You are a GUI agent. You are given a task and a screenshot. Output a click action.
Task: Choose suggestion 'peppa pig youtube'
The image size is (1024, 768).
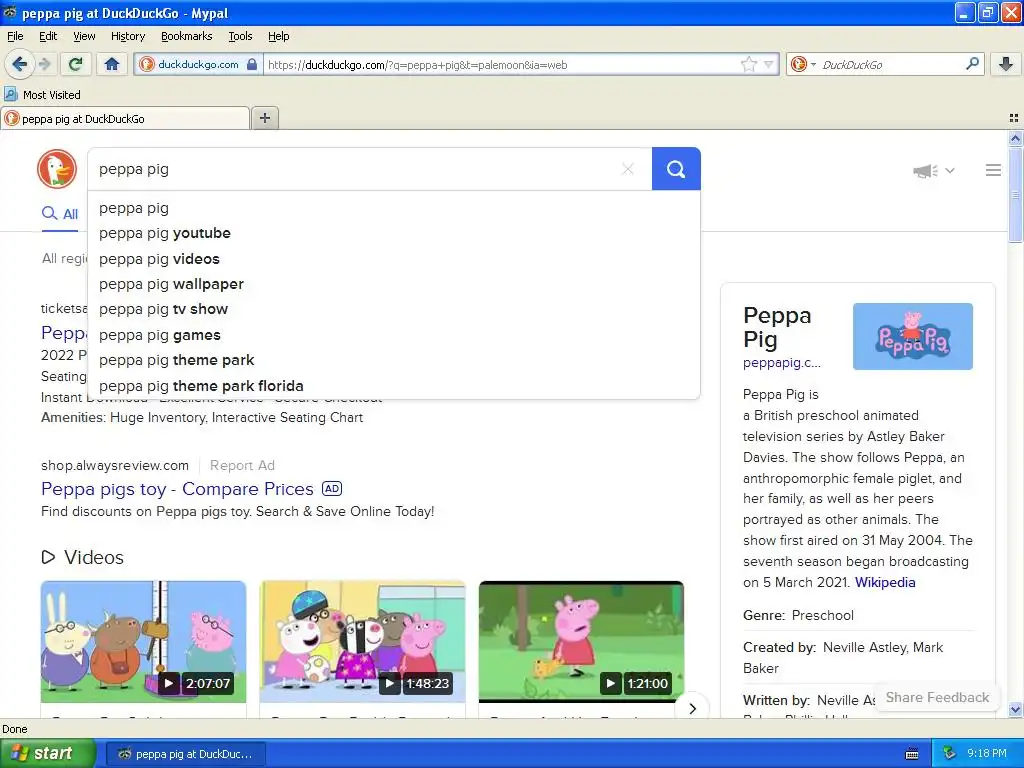393,233
